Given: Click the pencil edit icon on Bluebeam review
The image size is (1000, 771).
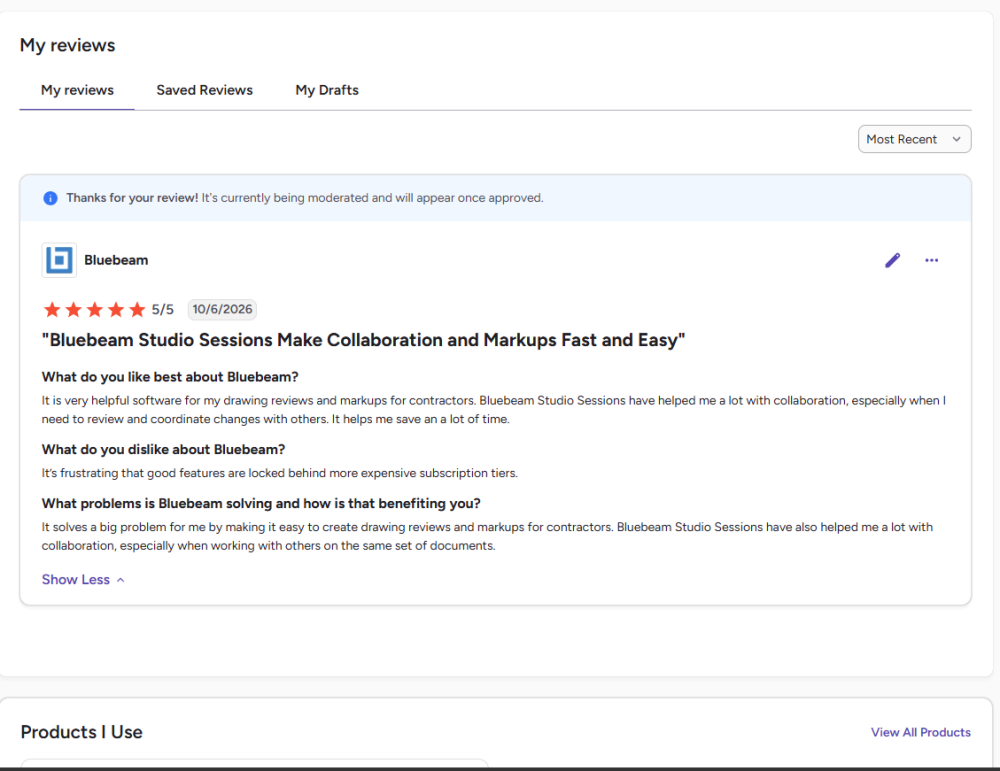Looking at the screenshot, I should 892,260.
